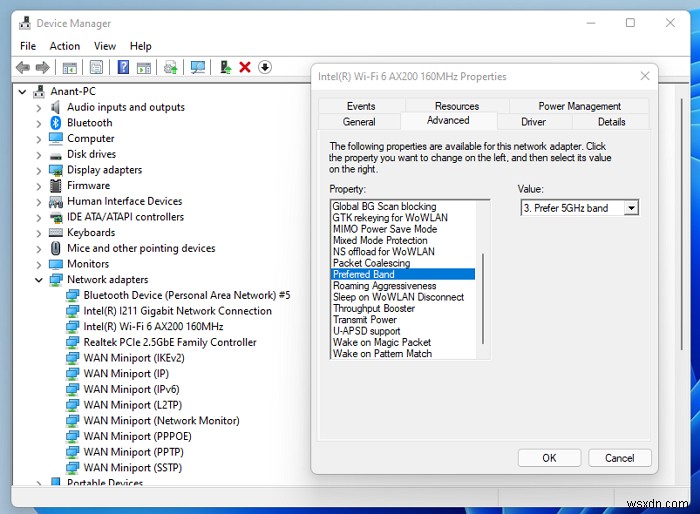Click the IDE ATA/ATAPI controllers icon
700x514 pixels.
(55, 217)
